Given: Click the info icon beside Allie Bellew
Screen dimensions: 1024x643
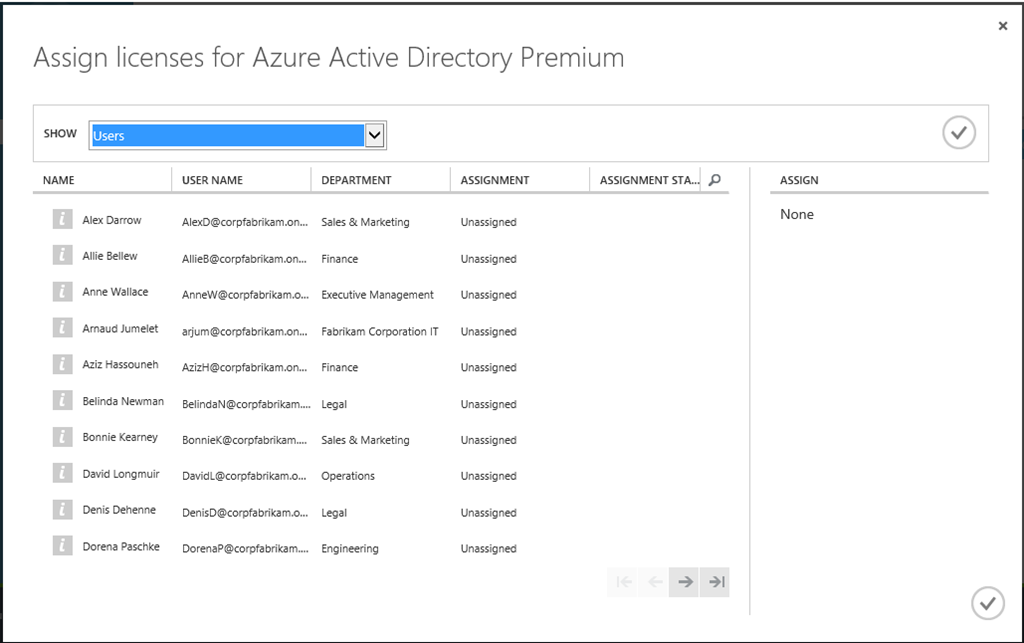Looking at the screenshot, I should pos(62,256).
